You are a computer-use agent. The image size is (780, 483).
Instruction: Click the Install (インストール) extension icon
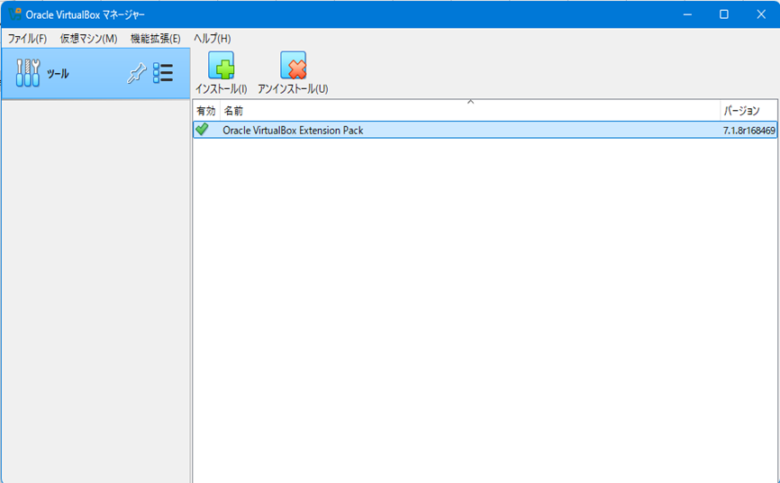[x=221, y=66]
